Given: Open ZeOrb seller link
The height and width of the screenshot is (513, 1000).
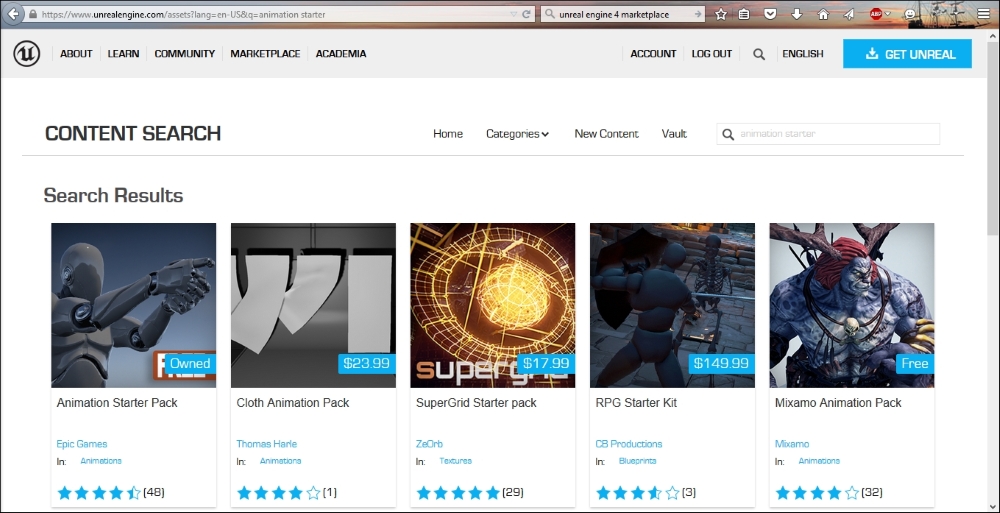Looking at the screenshot, I should coord(429,444).
